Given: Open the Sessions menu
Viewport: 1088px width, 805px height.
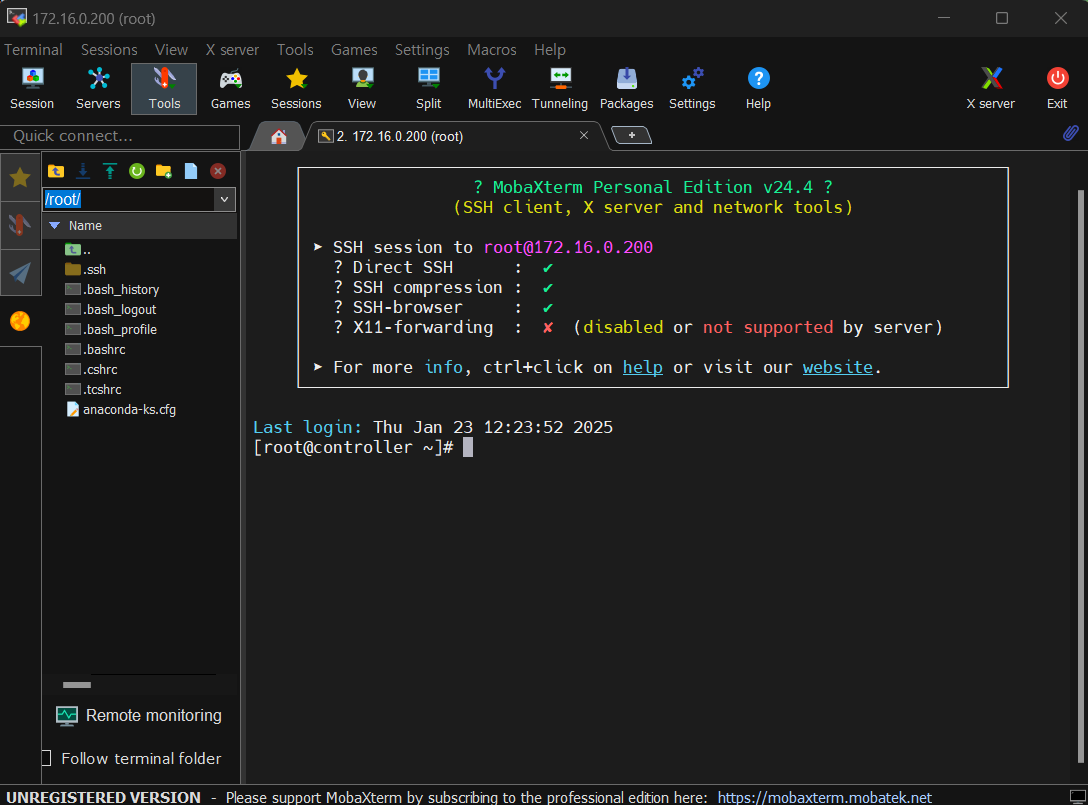Looking at the screenshot, I should tap(109, 50).
